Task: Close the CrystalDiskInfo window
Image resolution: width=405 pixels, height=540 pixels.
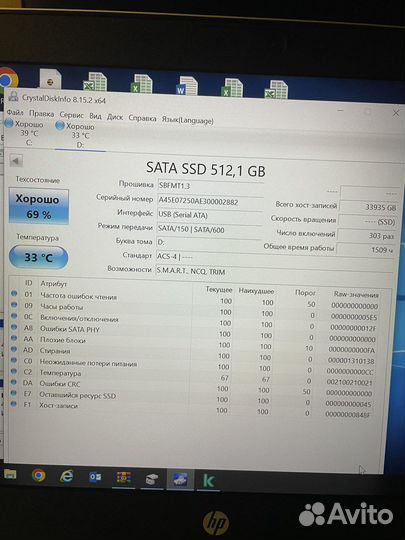Action: coord(396,113)
